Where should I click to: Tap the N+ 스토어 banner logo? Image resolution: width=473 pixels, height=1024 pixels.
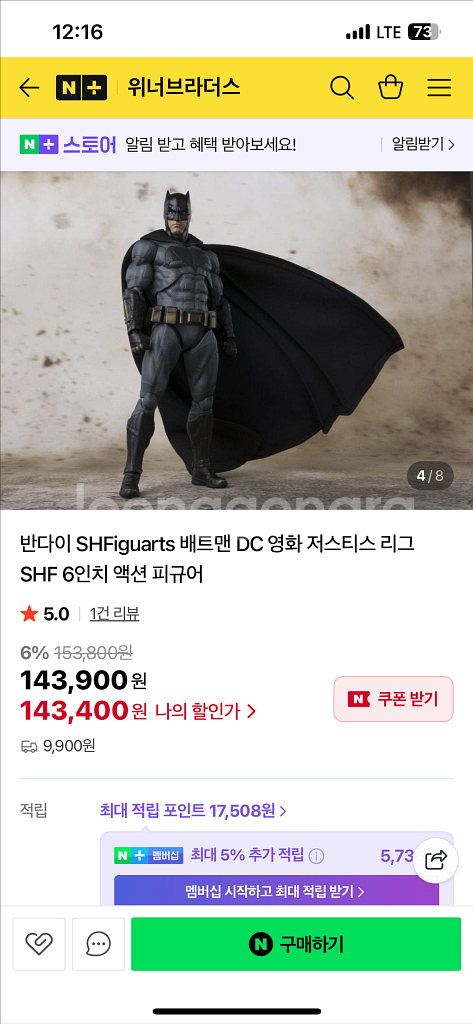coord(67,144)
